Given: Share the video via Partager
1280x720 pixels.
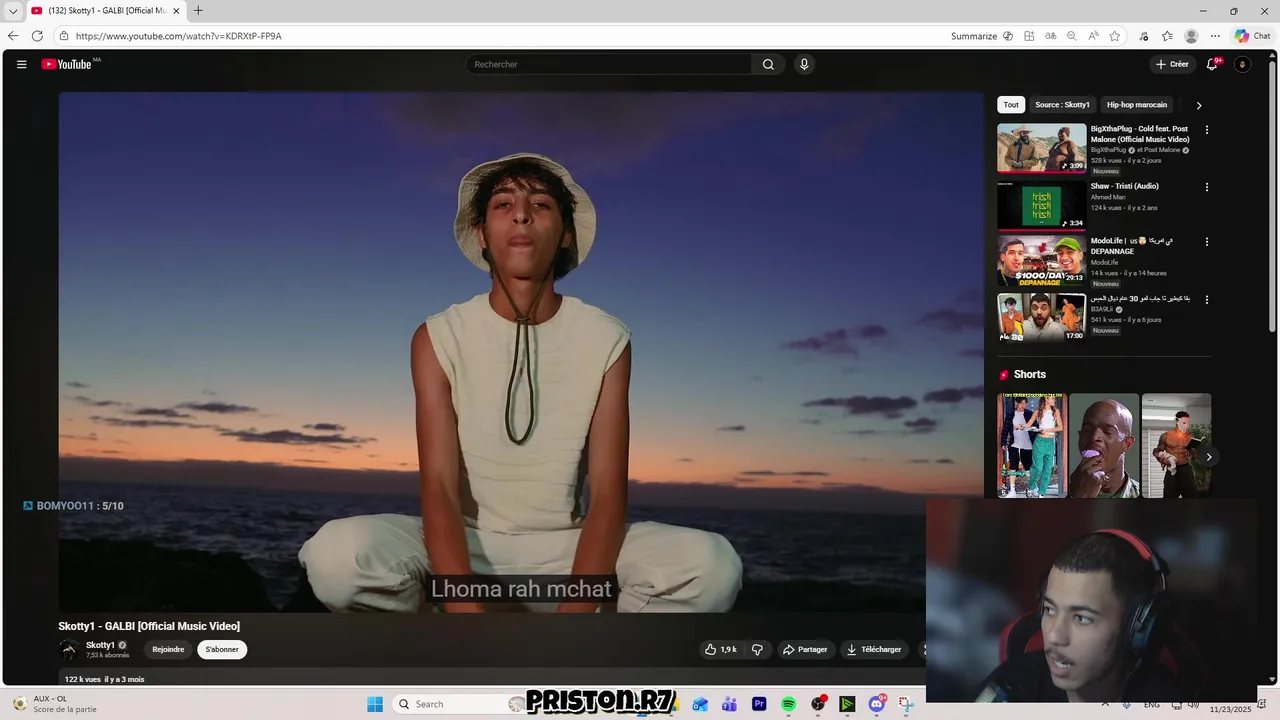Looking at the screenshot, I should [x=805, y=649].
